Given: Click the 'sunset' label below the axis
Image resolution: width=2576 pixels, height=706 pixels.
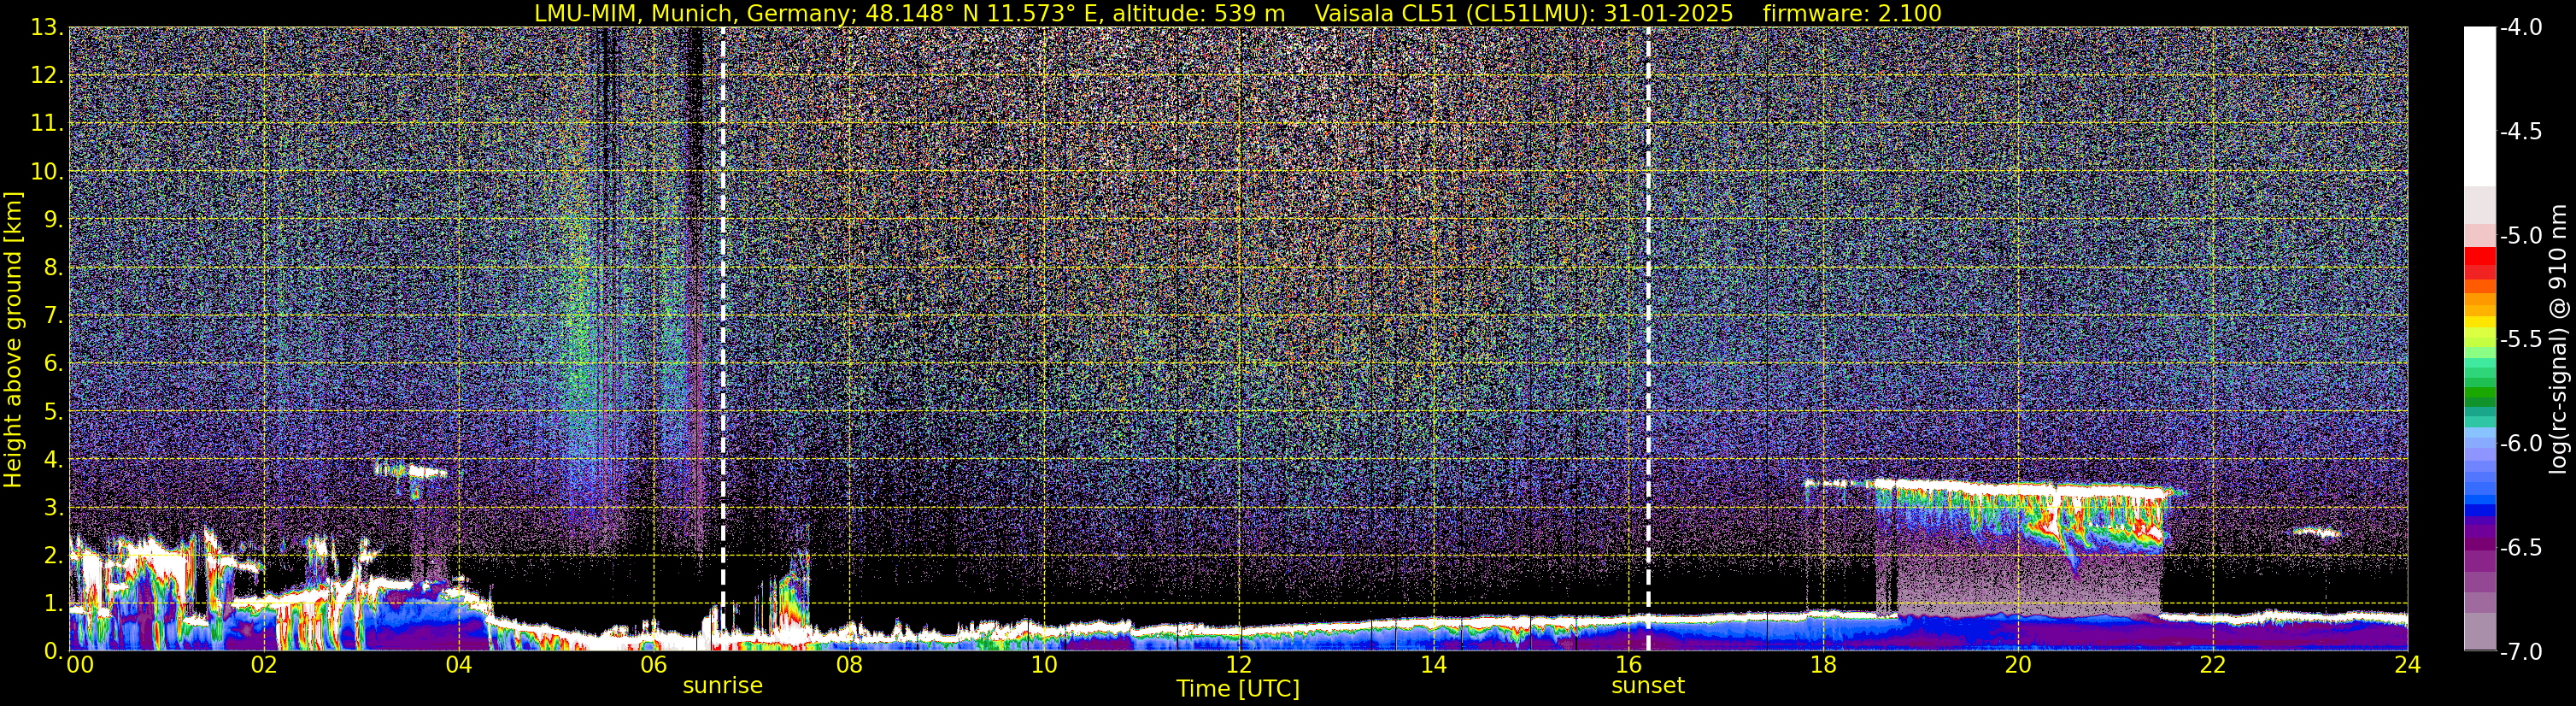Looking at the screenshot, I should (x=1648, y=686).
